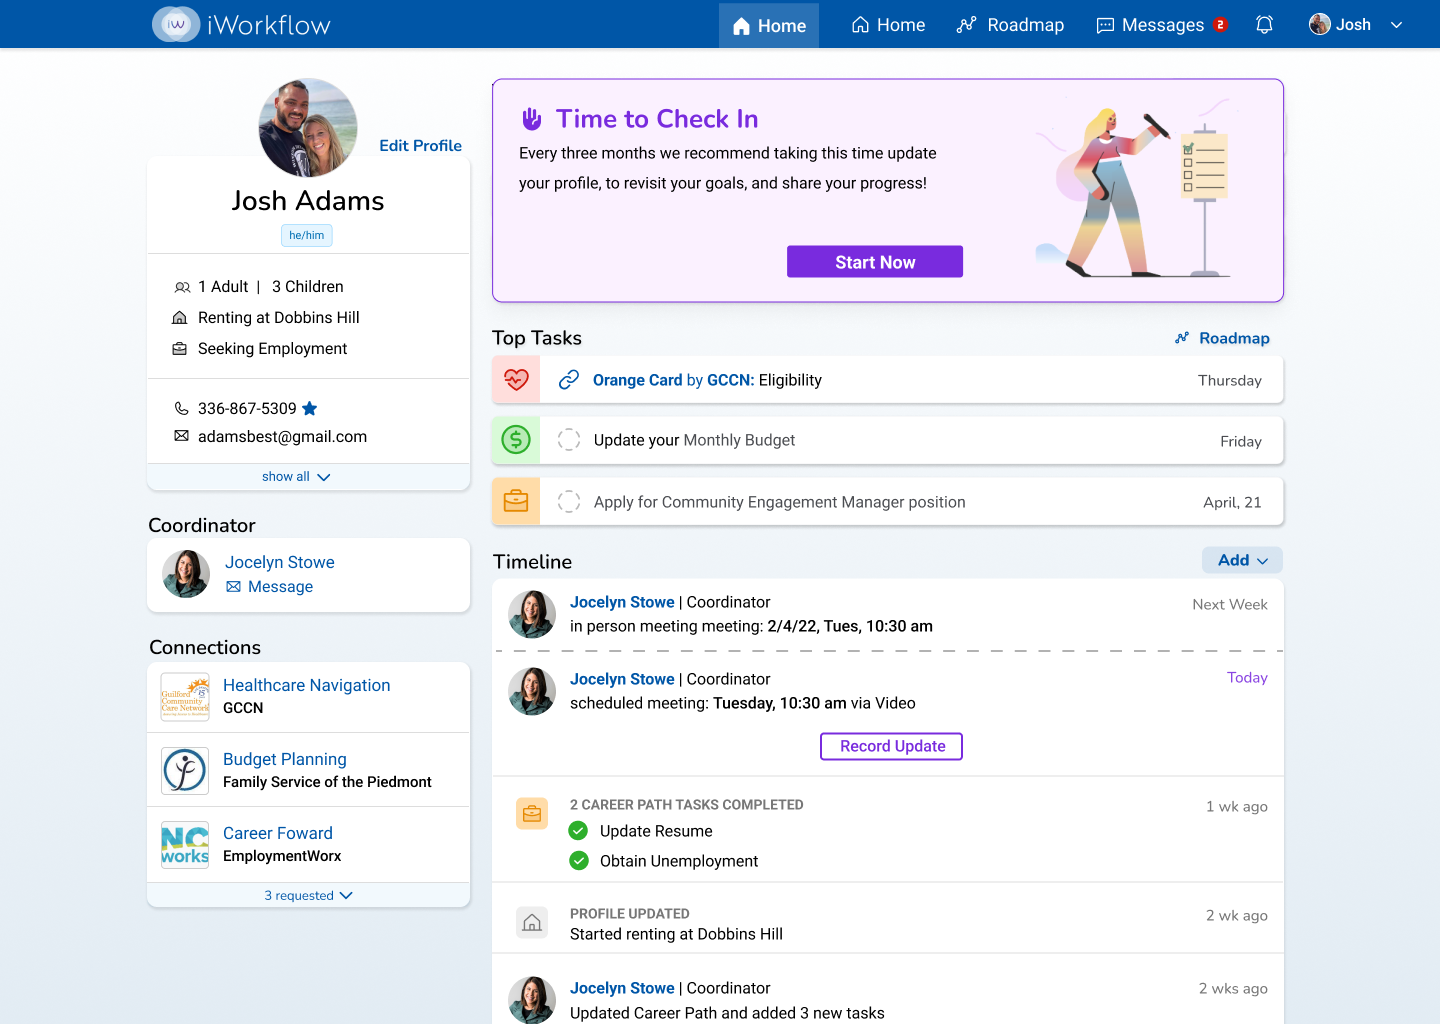Toggle the Update Resume completed checkmark

tap(578, 831)
